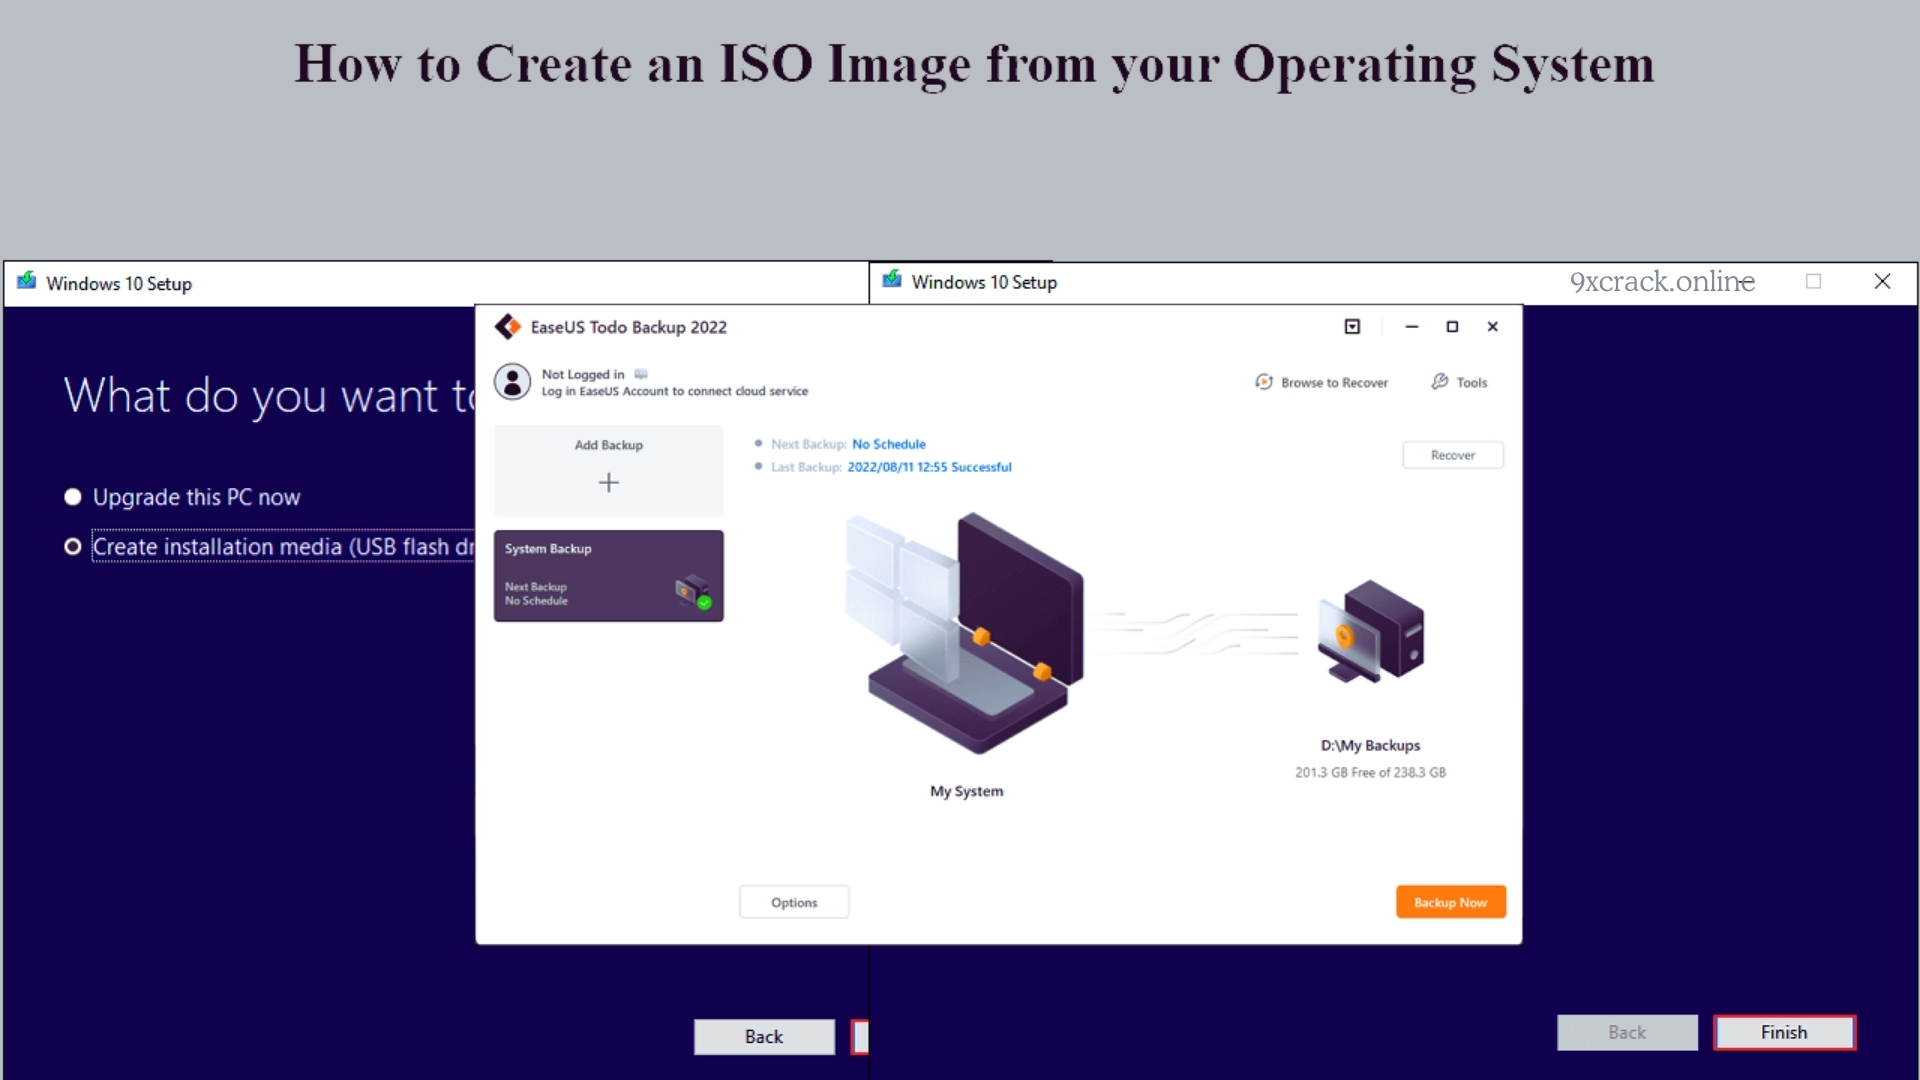
Task: Click the plus icon under Add Backup
Action: coord(608,483)
